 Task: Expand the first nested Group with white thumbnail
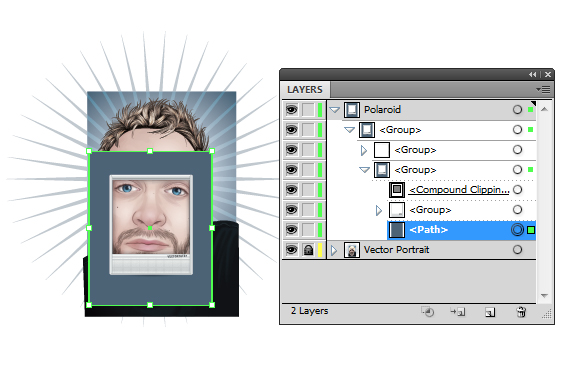[364, 150]
